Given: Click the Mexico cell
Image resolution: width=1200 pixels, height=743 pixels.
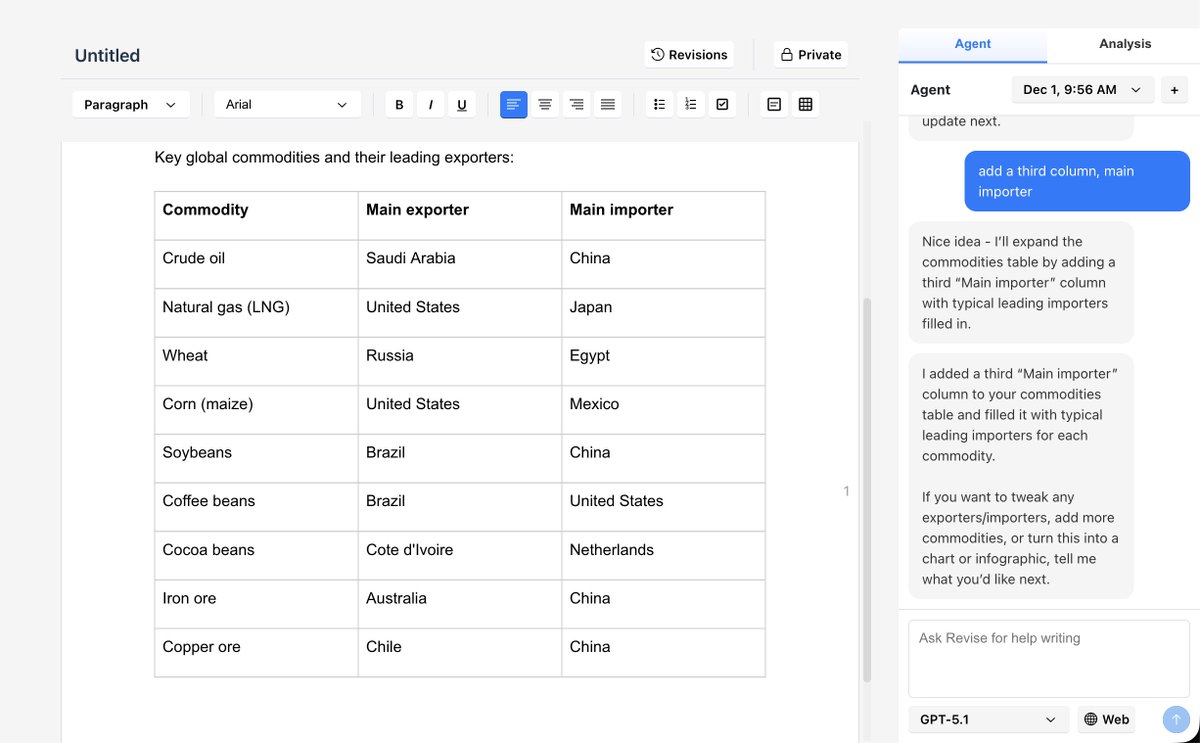Looking at the screenshot, I should pyautogui.click(x=663, y=410).
